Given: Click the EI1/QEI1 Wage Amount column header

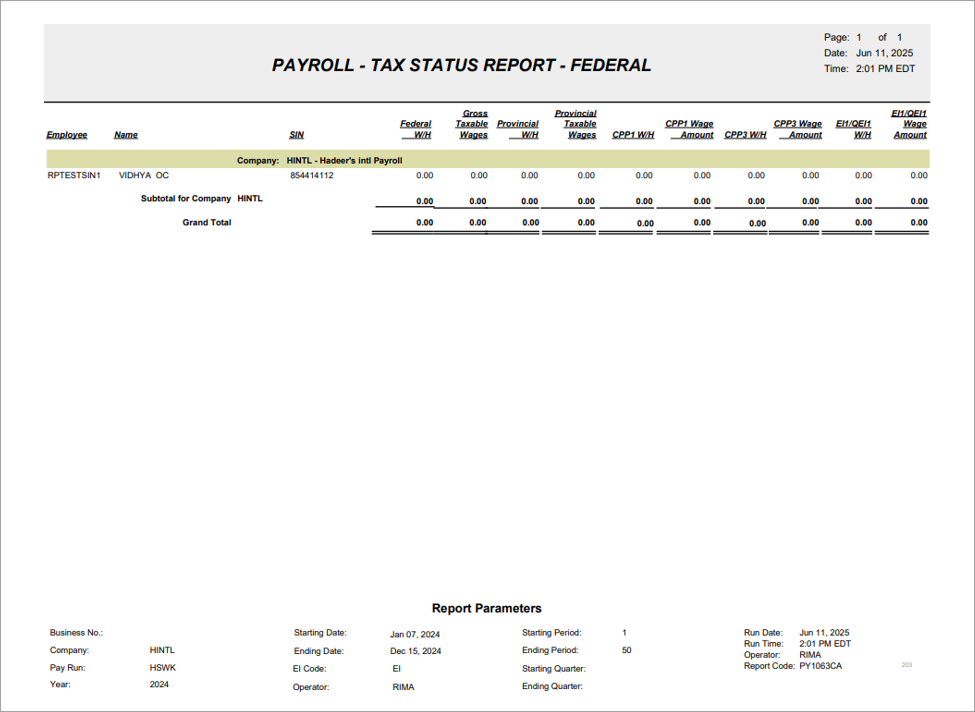Looking at the screenshot, I should click(909, 124).
